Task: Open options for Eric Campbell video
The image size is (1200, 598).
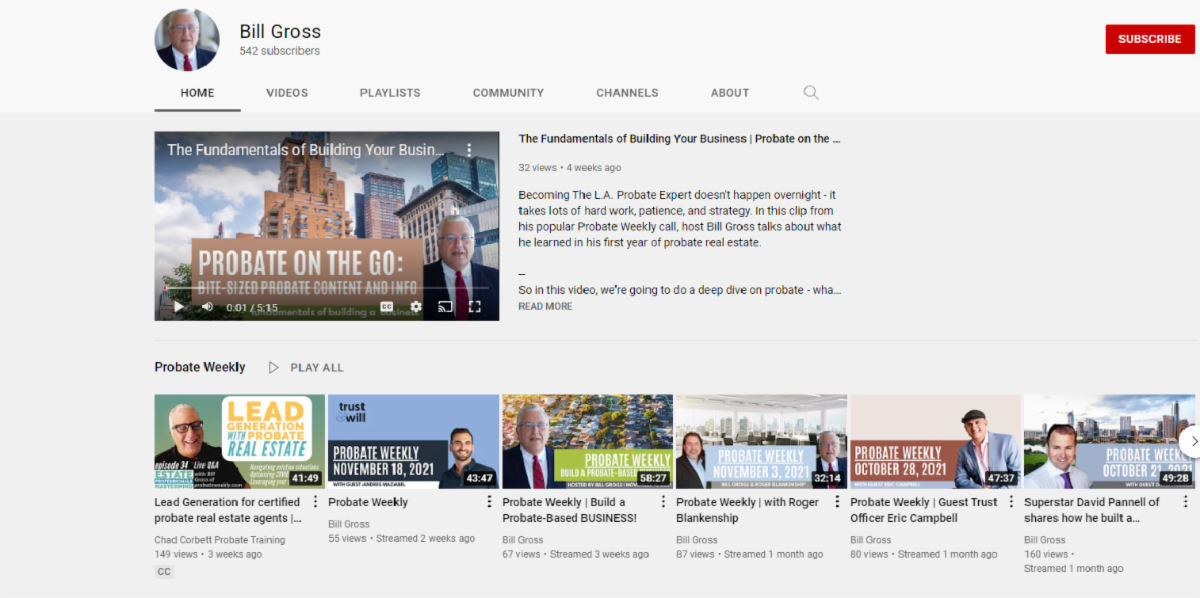Action: click(x=1011, y=502)
